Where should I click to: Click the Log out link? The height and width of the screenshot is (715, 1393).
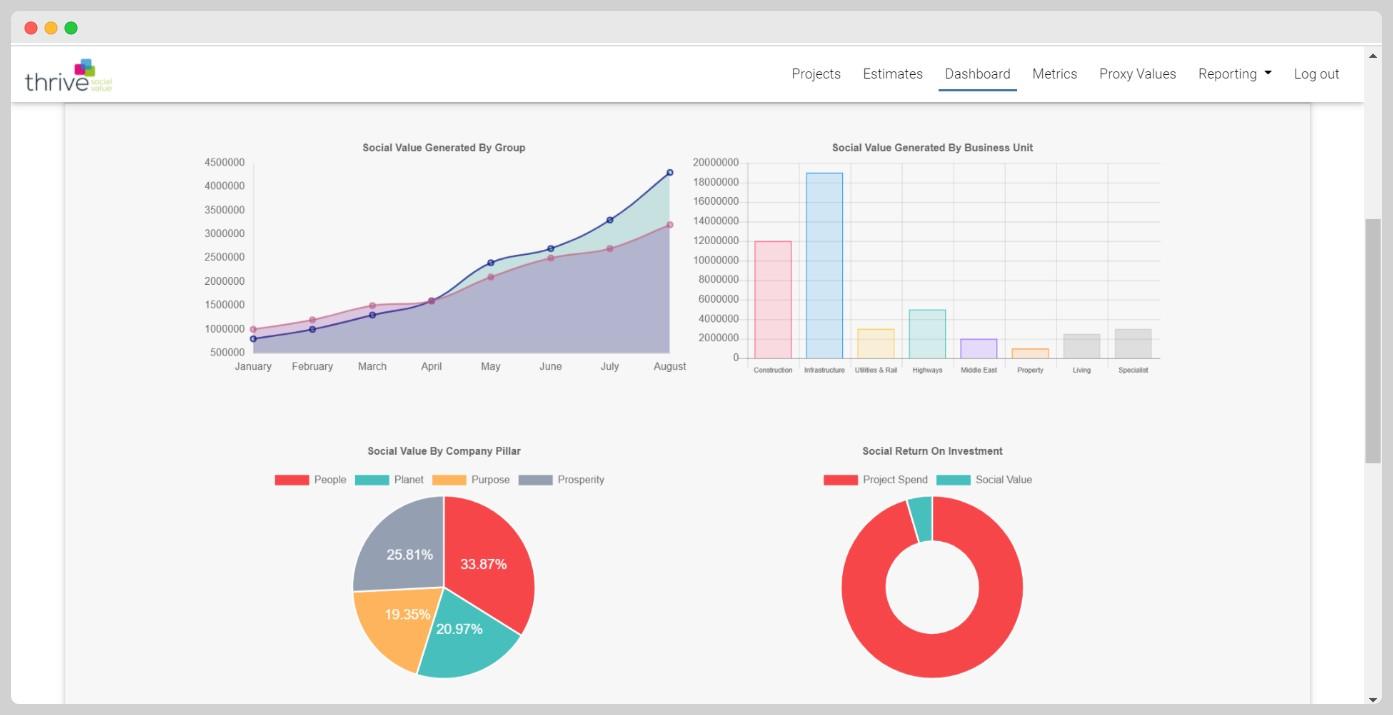[x=1316, y=74]
